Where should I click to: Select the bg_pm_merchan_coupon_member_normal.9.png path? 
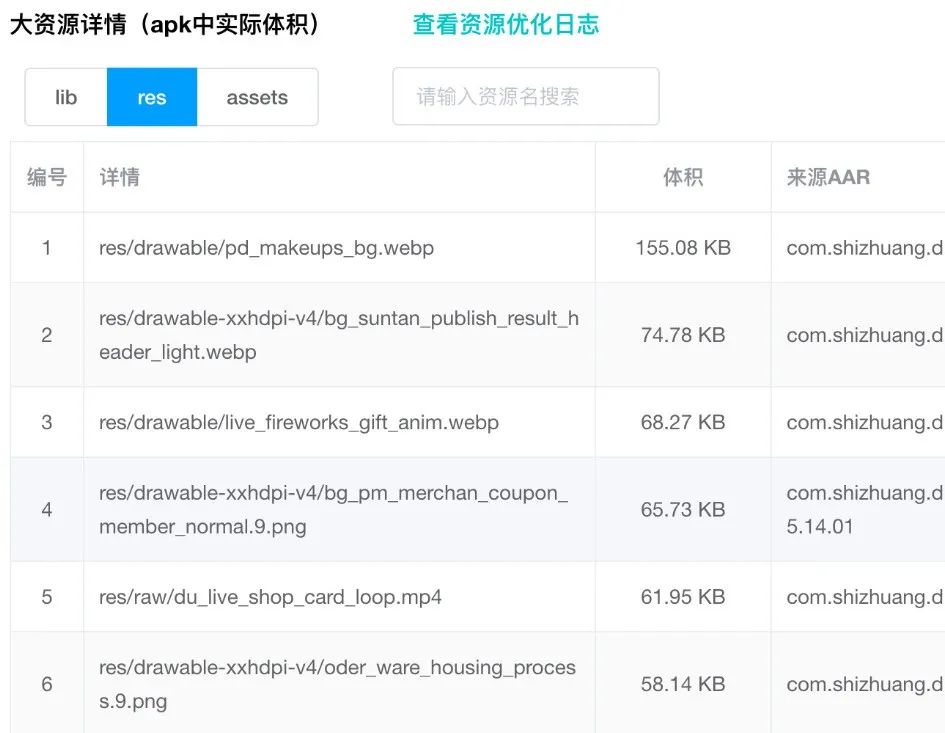(x=333, y=509)
